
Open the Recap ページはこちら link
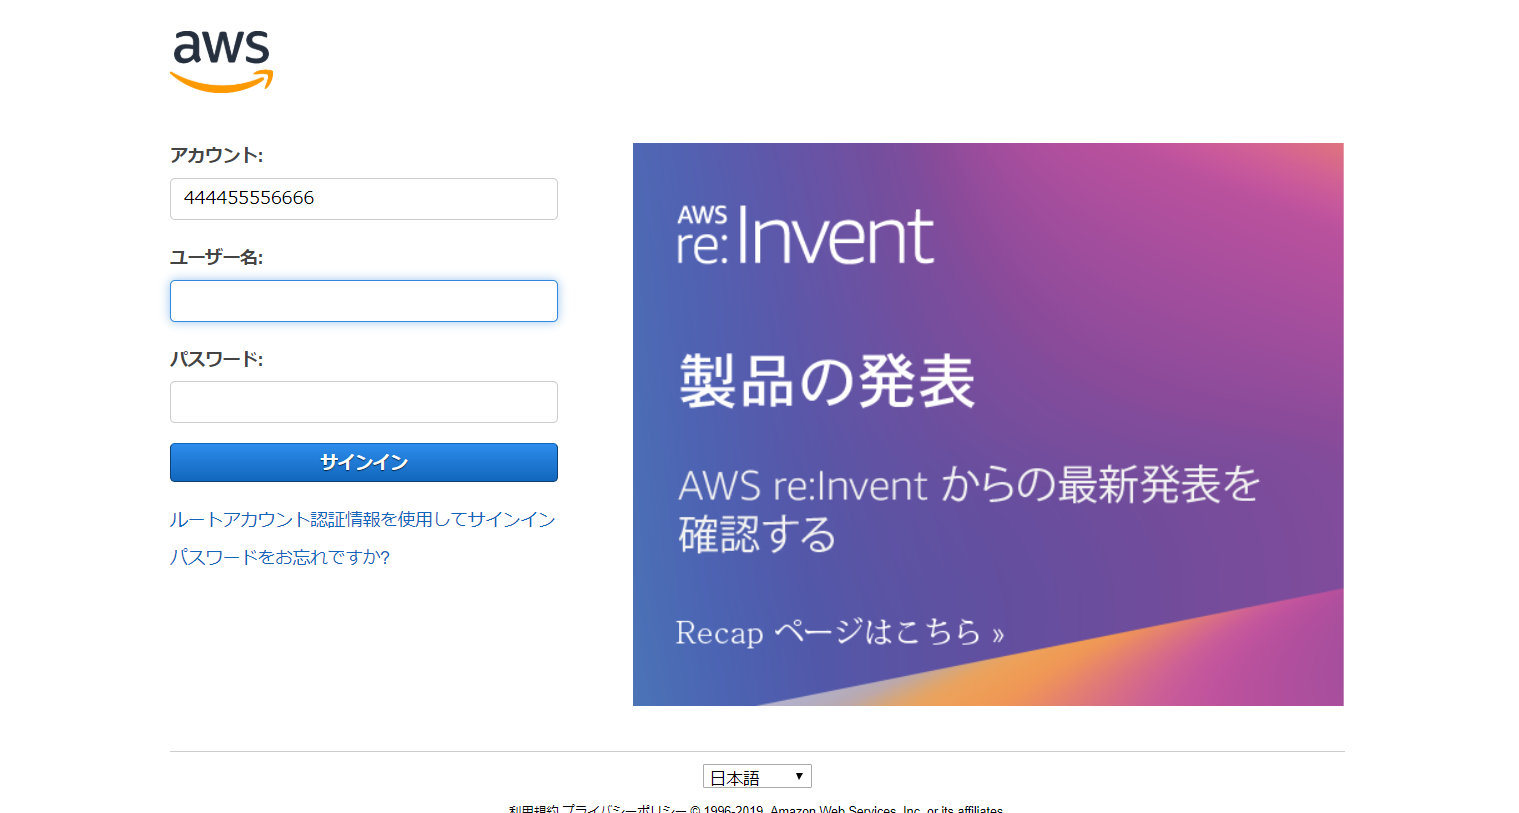tap(839, 632)
